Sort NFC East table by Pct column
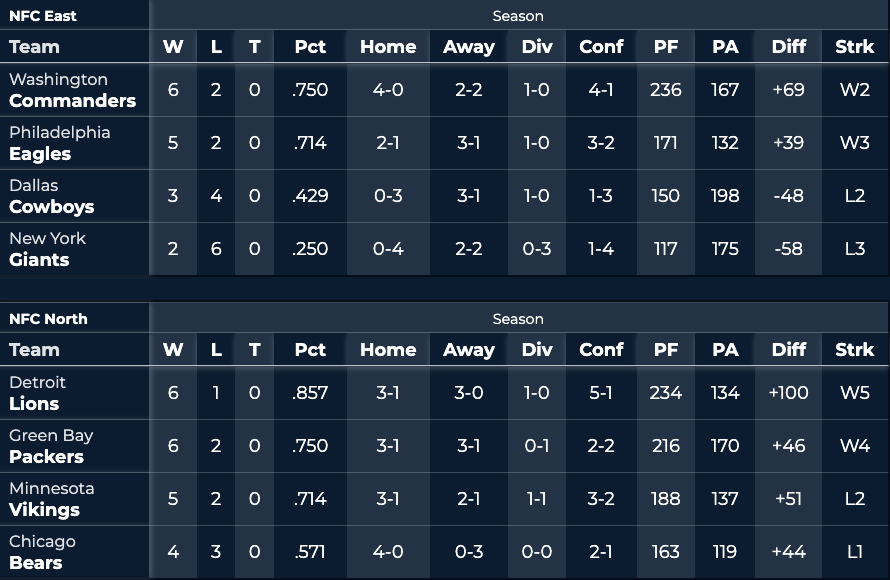890x580 pixels. pyautogui.click(x=310, y=46)
